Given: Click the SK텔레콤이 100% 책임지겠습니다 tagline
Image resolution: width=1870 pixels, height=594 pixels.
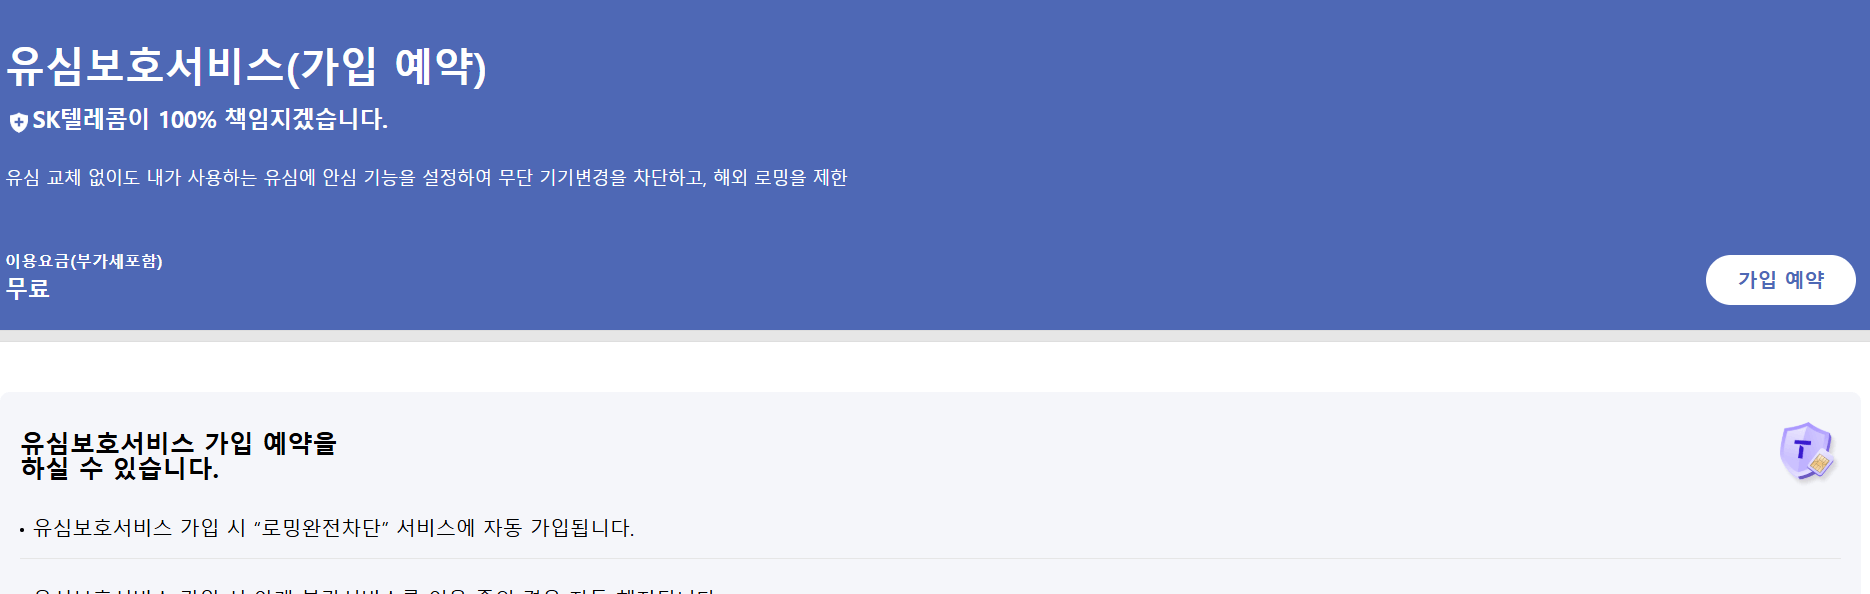Looking at the screenshot, I should click(x=210, y=120).
